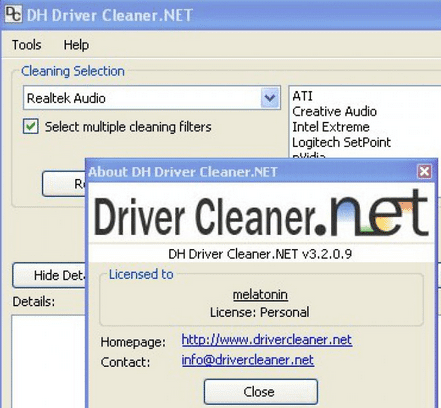441x408 pixels.
Task: Click the Close button in About dialog
Action: [261, 392]
